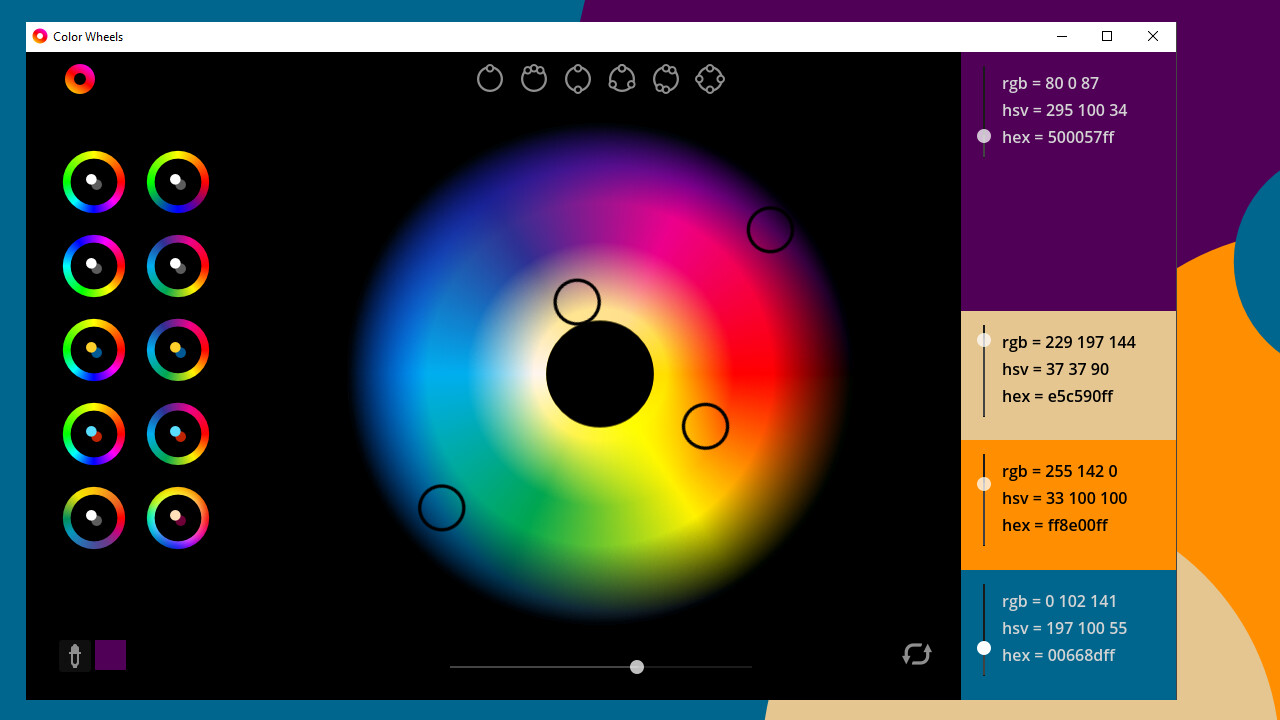Select the split-complementary harmony icon

click(665, 78)
